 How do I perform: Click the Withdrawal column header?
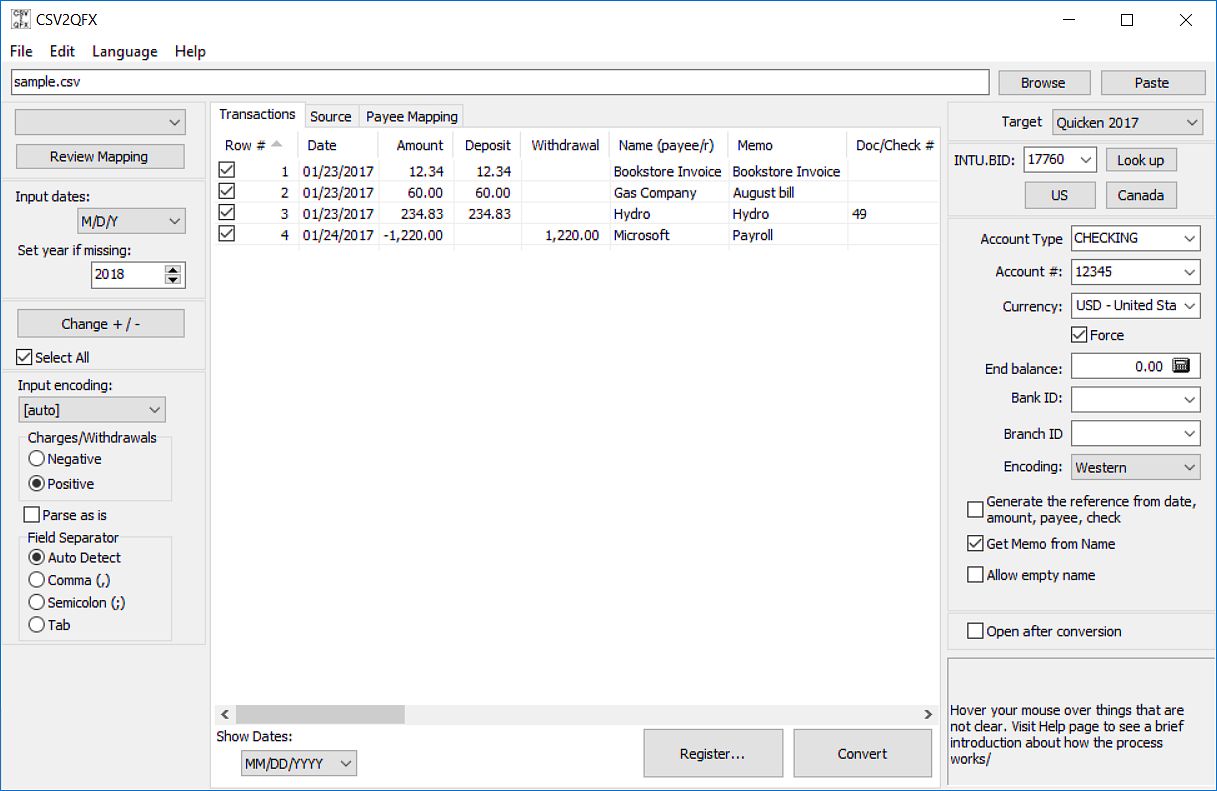tap(565, 145)
